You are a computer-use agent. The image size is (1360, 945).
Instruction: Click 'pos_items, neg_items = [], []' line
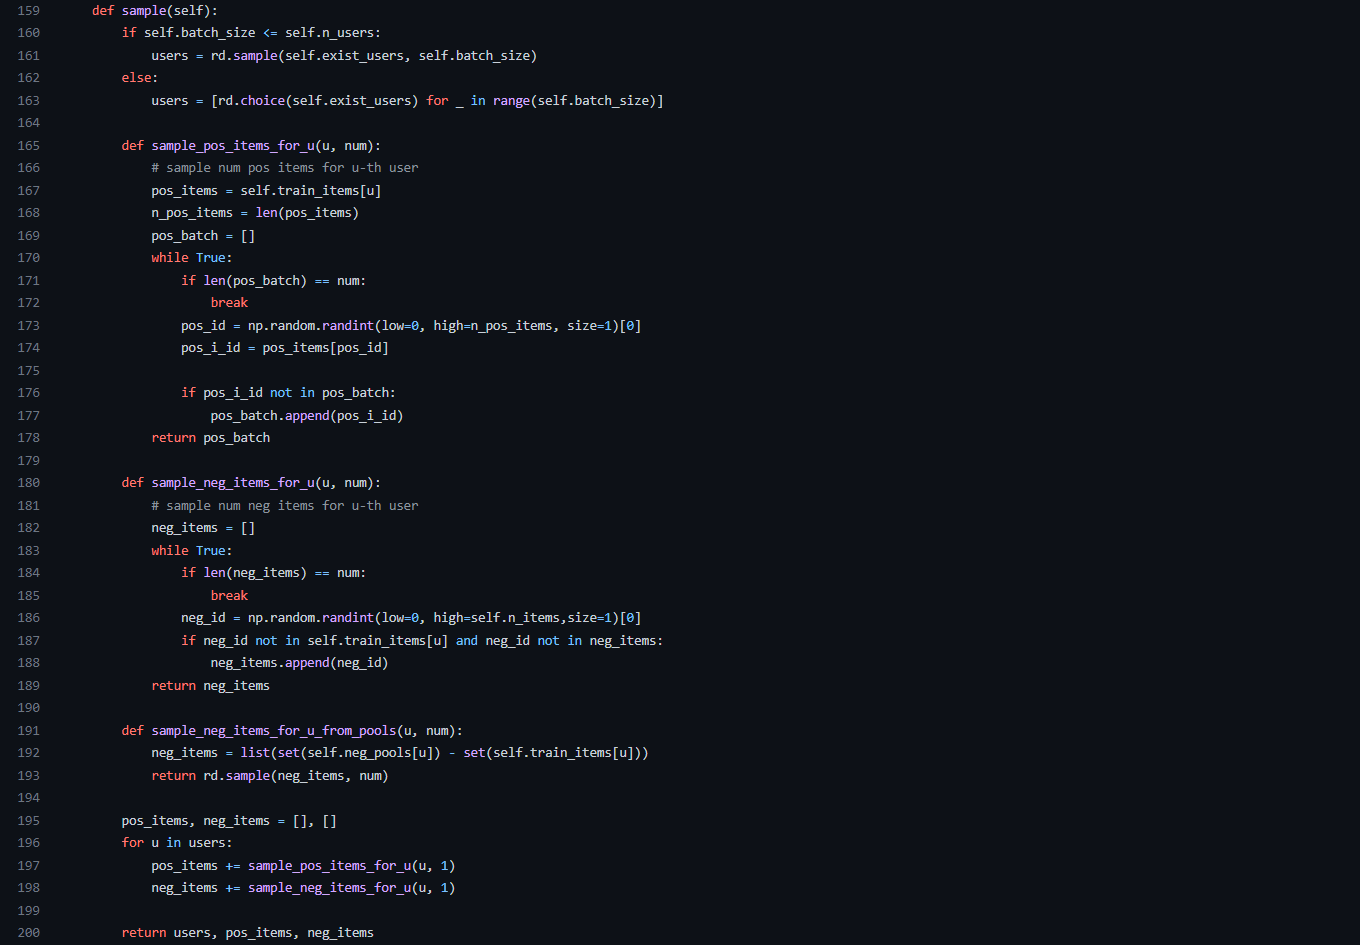tap(230, 821)
